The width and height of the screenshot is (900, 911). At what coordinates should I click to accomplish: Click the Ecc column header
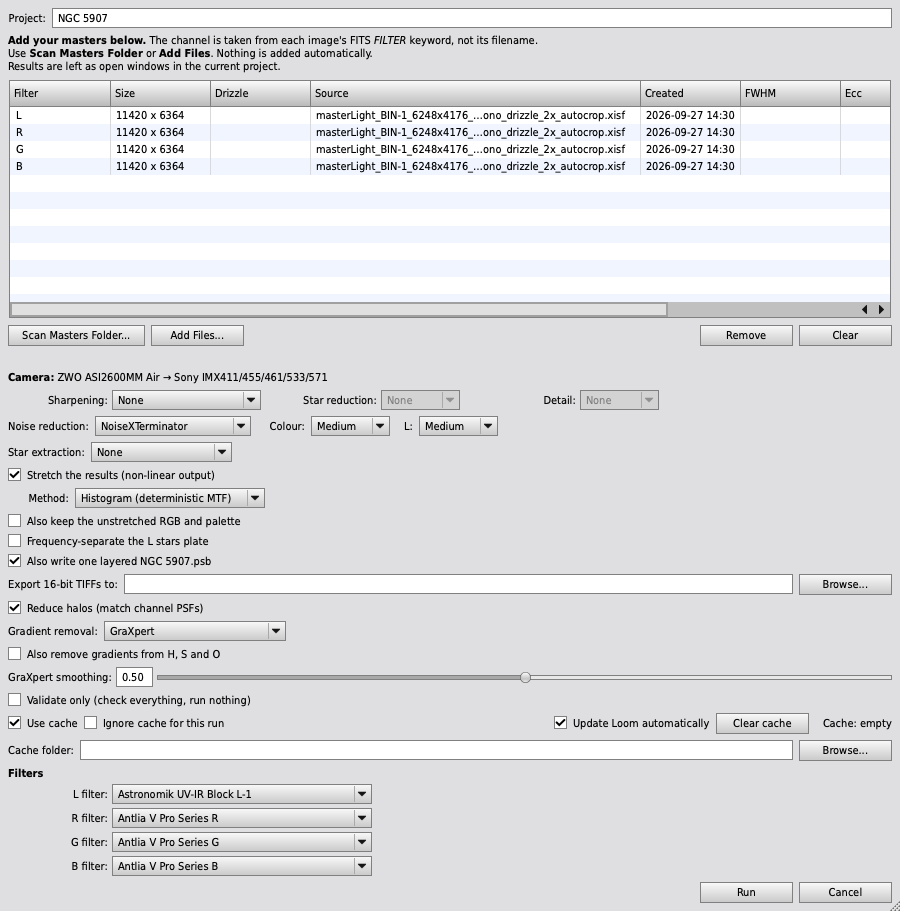click(865, 94)
